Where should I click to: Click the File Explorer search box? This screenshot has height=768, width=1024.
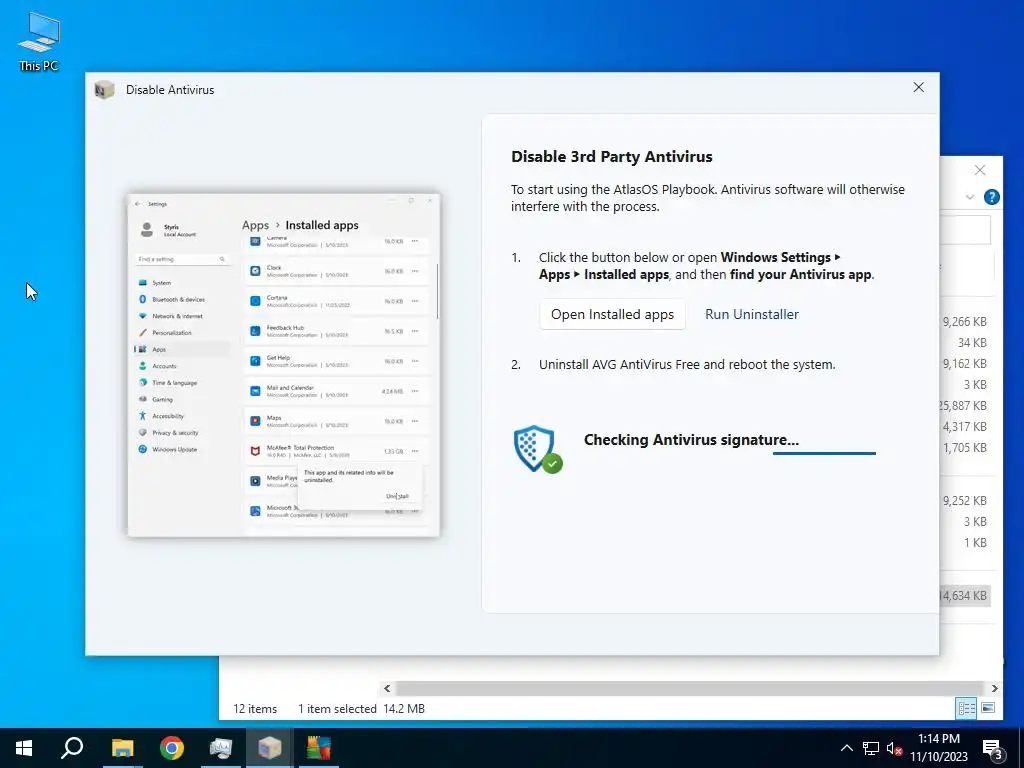pyautogui.click(x=965, y=230)
